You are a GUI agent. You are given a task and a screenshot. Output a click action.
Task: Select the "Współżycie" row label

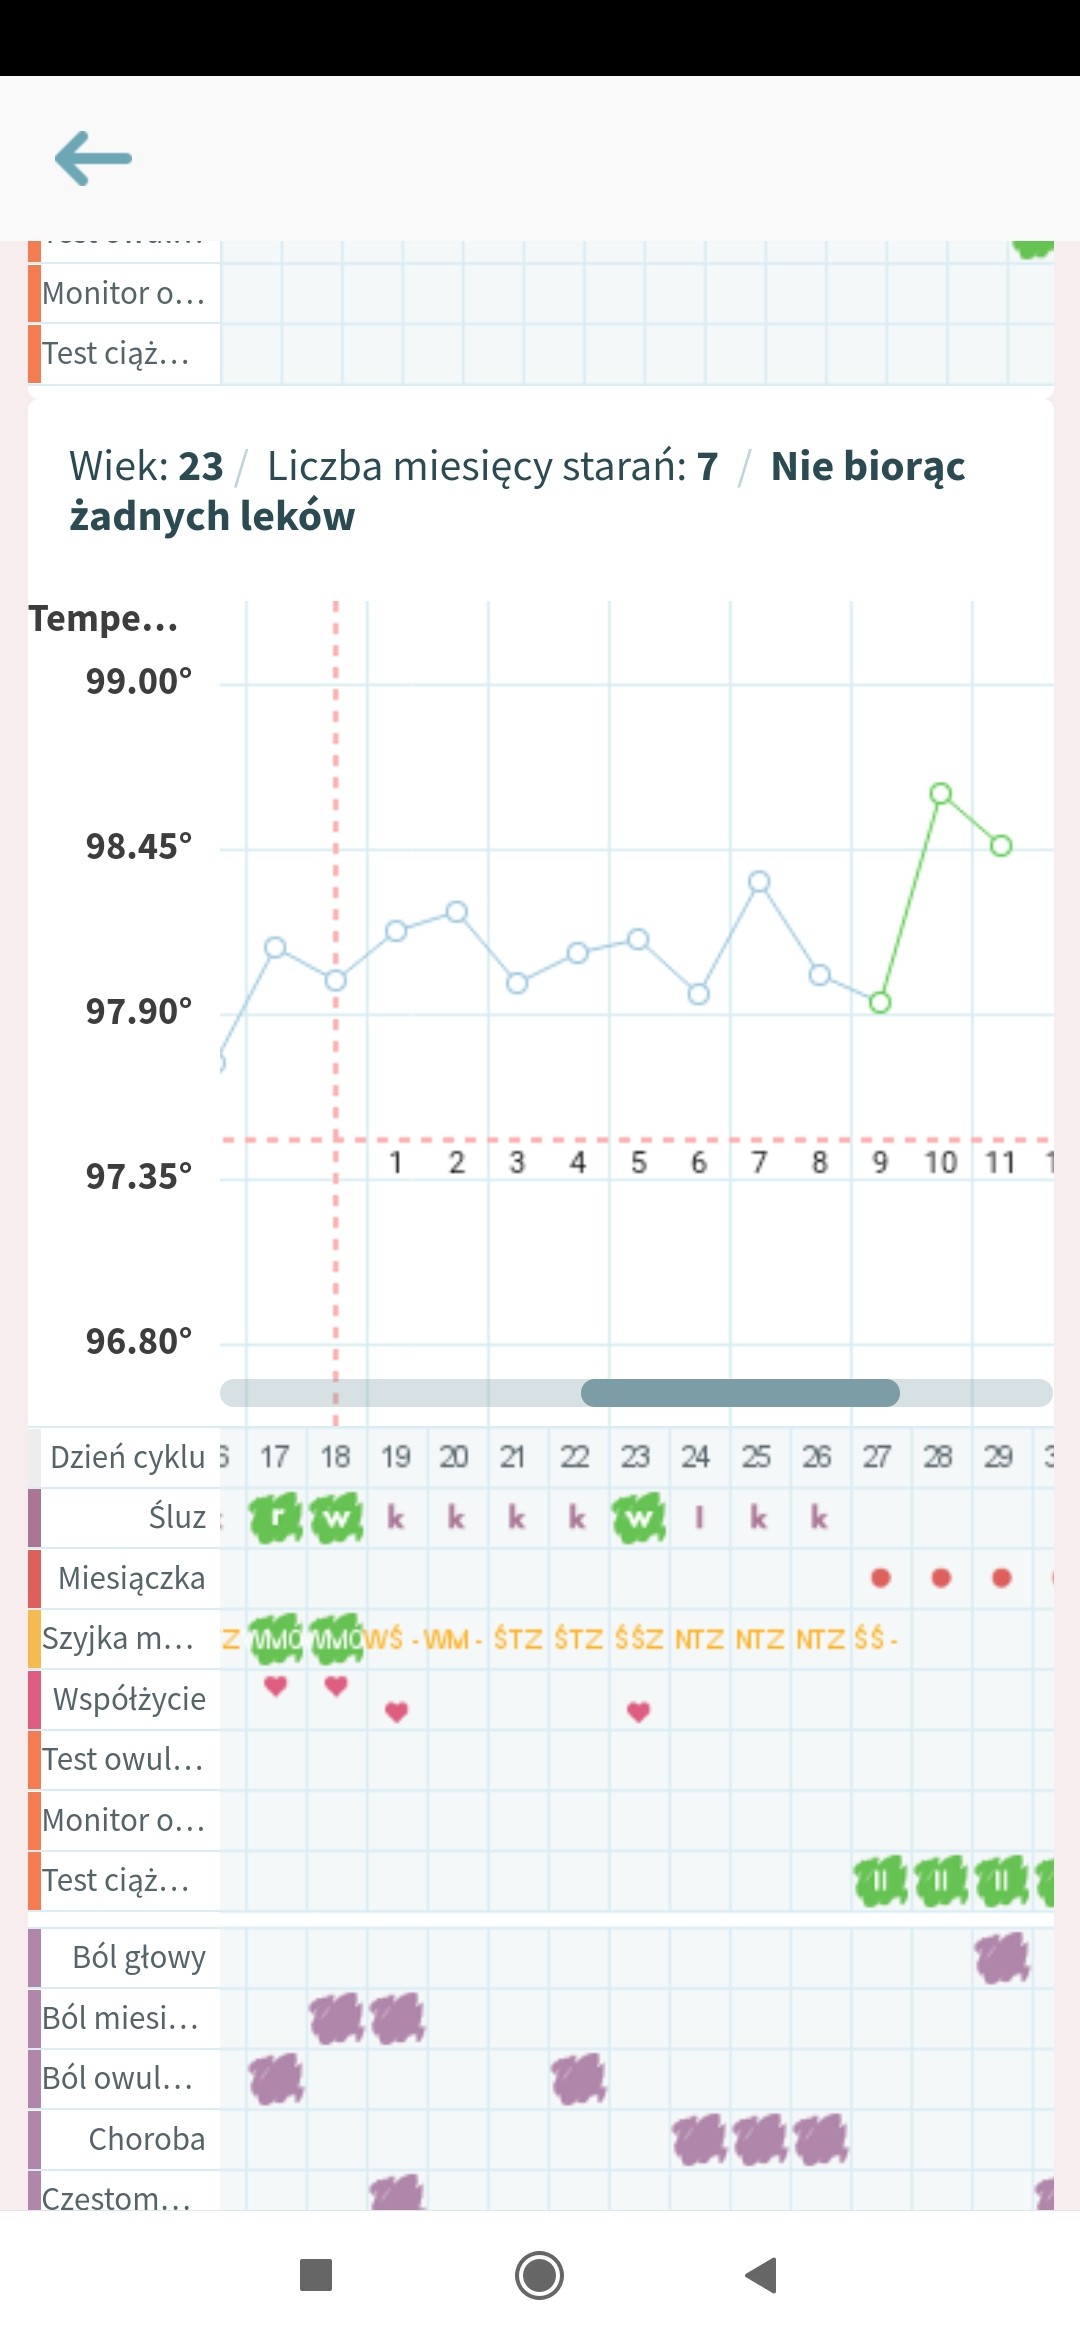coord(129,1699)
